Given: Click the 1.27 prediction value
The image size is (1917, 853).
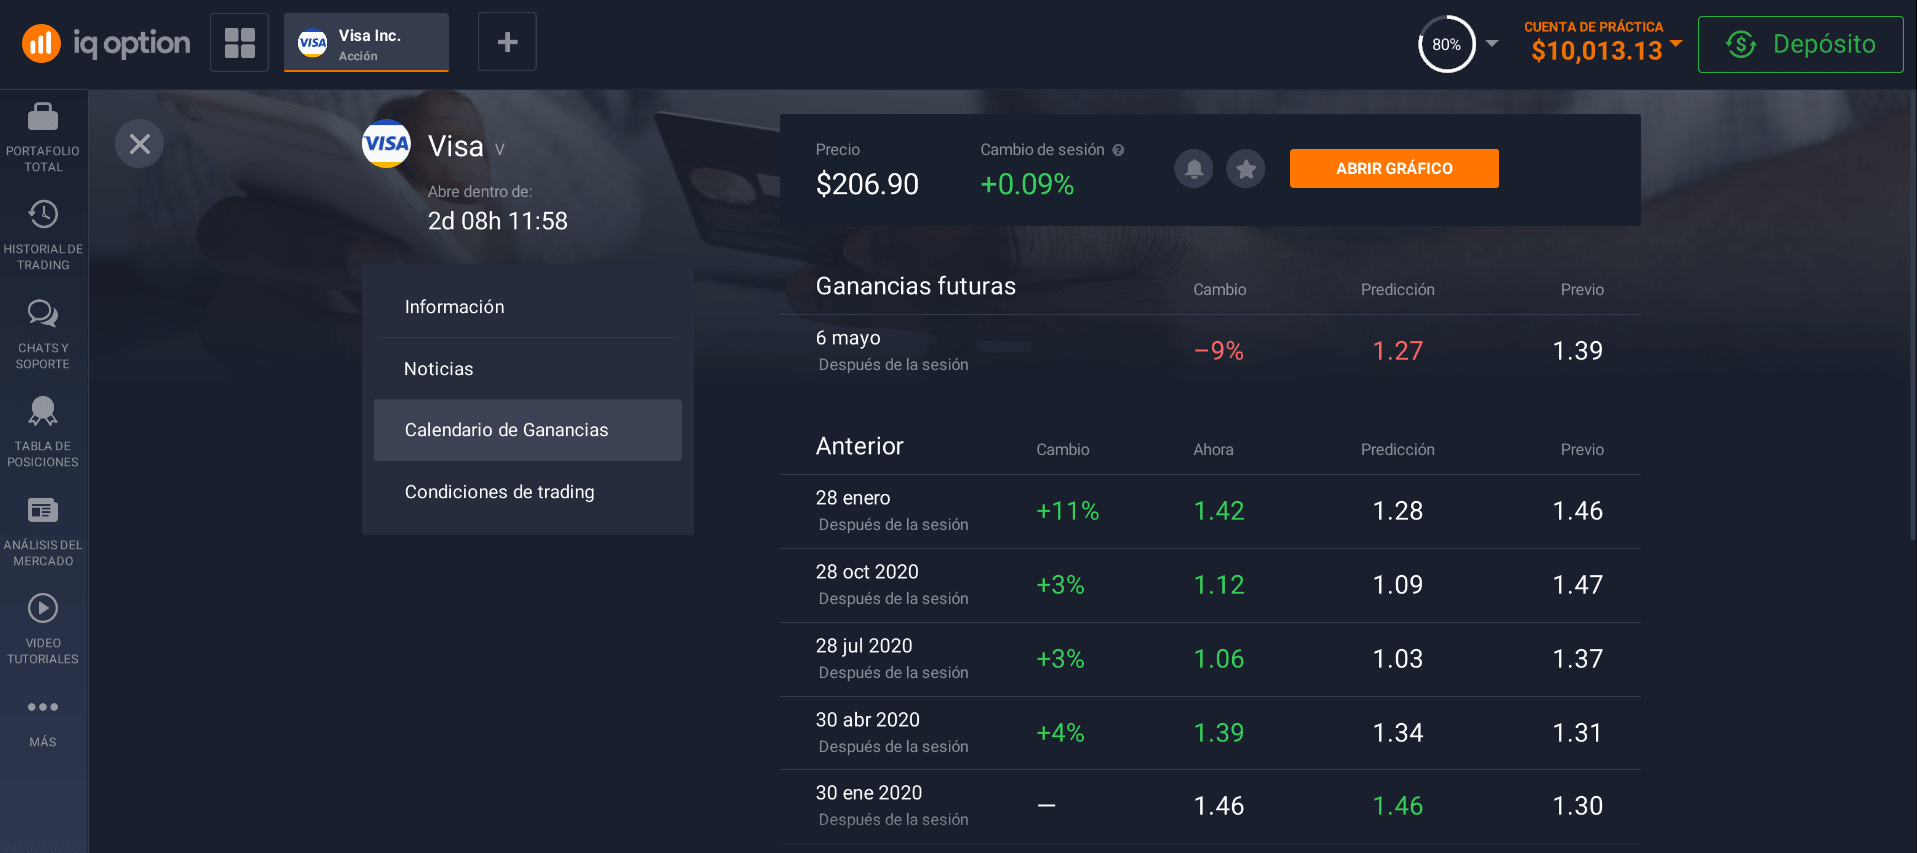Looking at the screenshot, I should pos(1397,351).
